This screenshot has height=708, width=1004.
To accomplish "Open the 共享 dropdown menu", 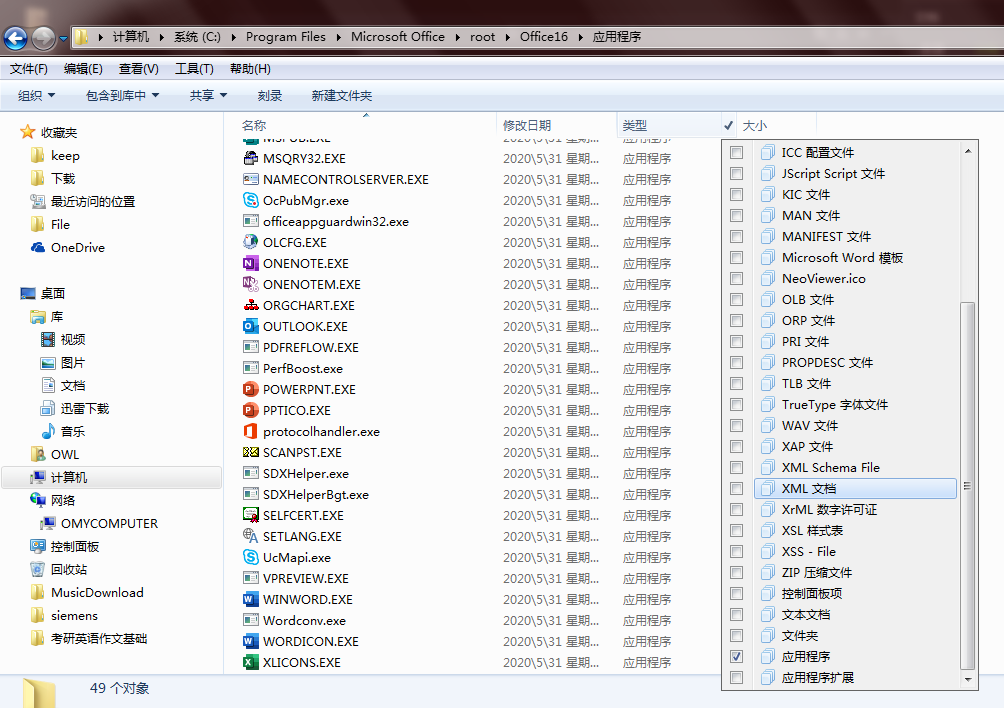I will click(x=208, y=95).
